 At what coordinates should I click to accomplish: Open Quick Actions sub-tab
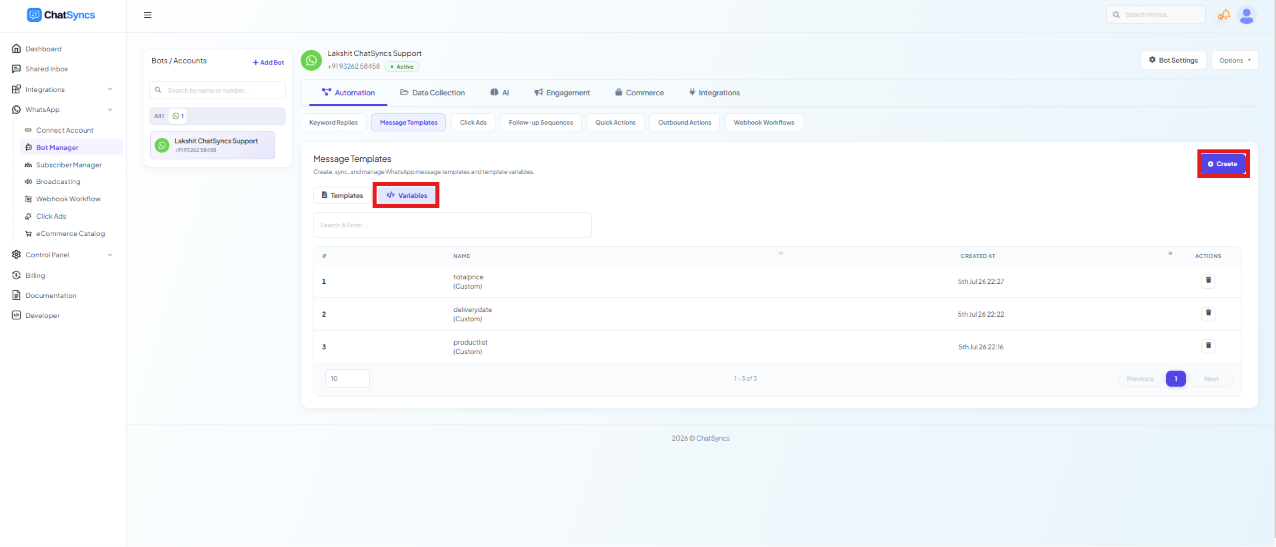(615, 122)
